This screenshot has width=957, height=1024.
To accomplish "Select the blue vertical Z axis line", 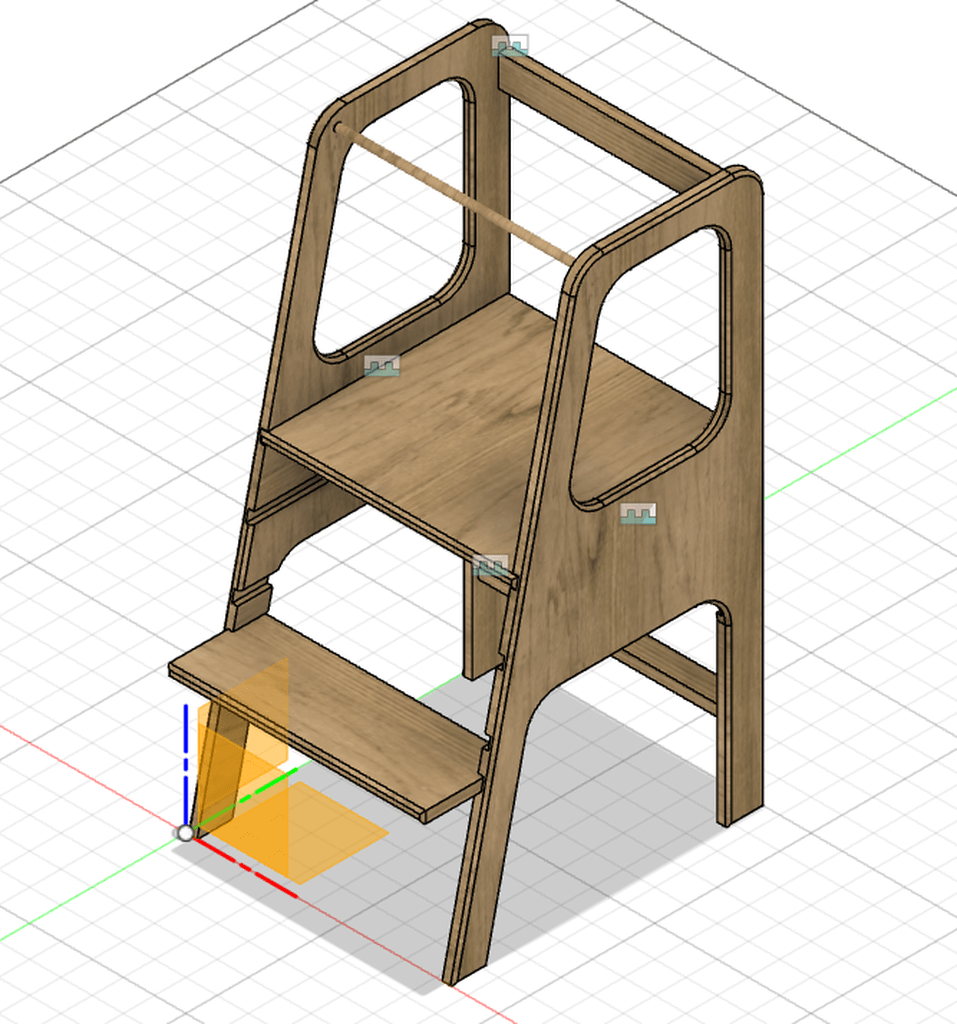I will point(186,760).
